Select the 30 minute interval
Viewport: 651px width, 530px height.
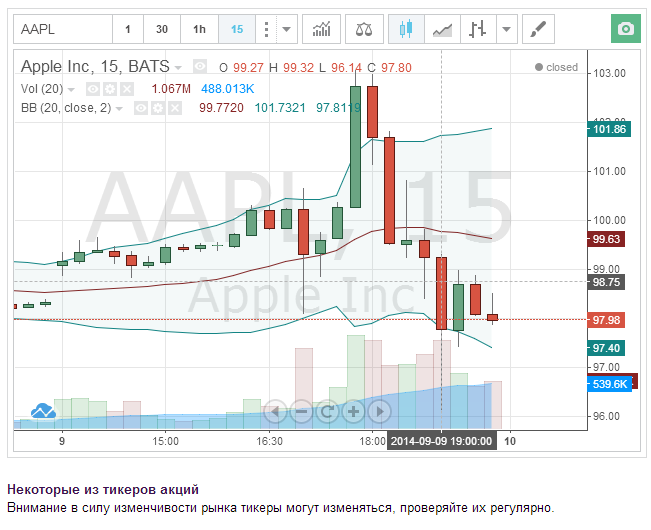pos(162,29)
